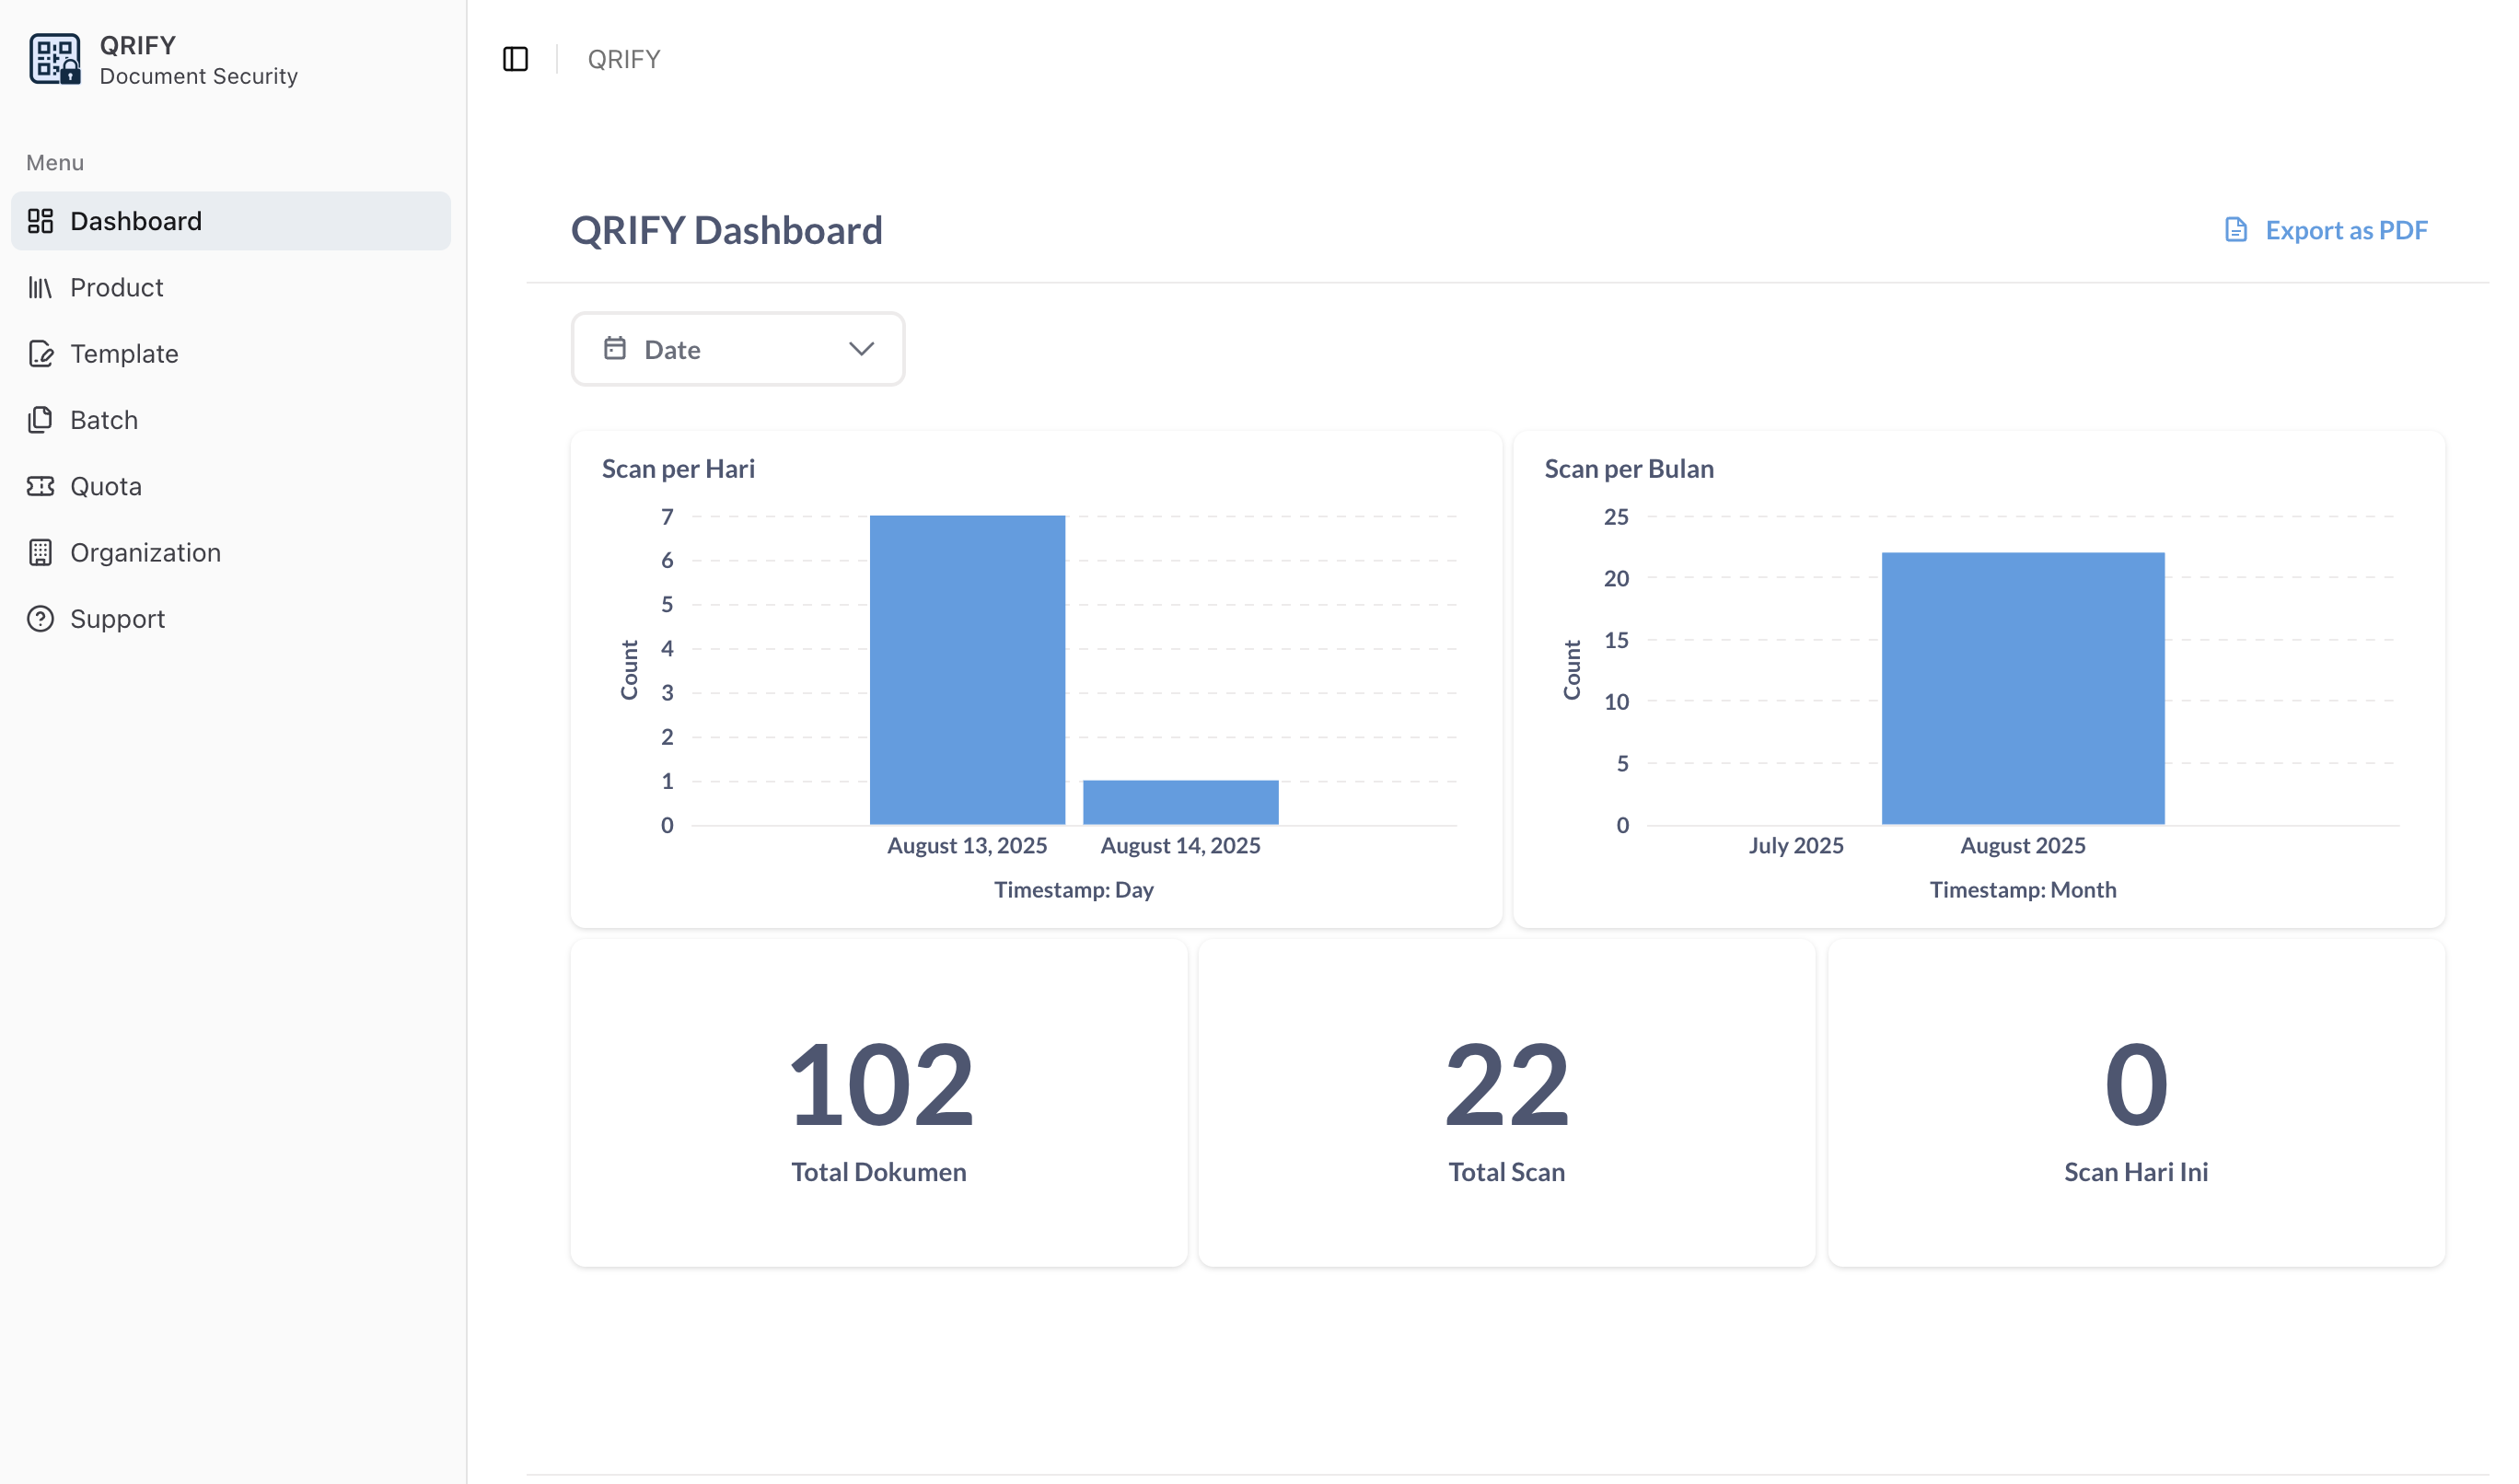Select the Template pencil icon
This screenshot has height=1484, width=2519.
[x=40, y=353]
